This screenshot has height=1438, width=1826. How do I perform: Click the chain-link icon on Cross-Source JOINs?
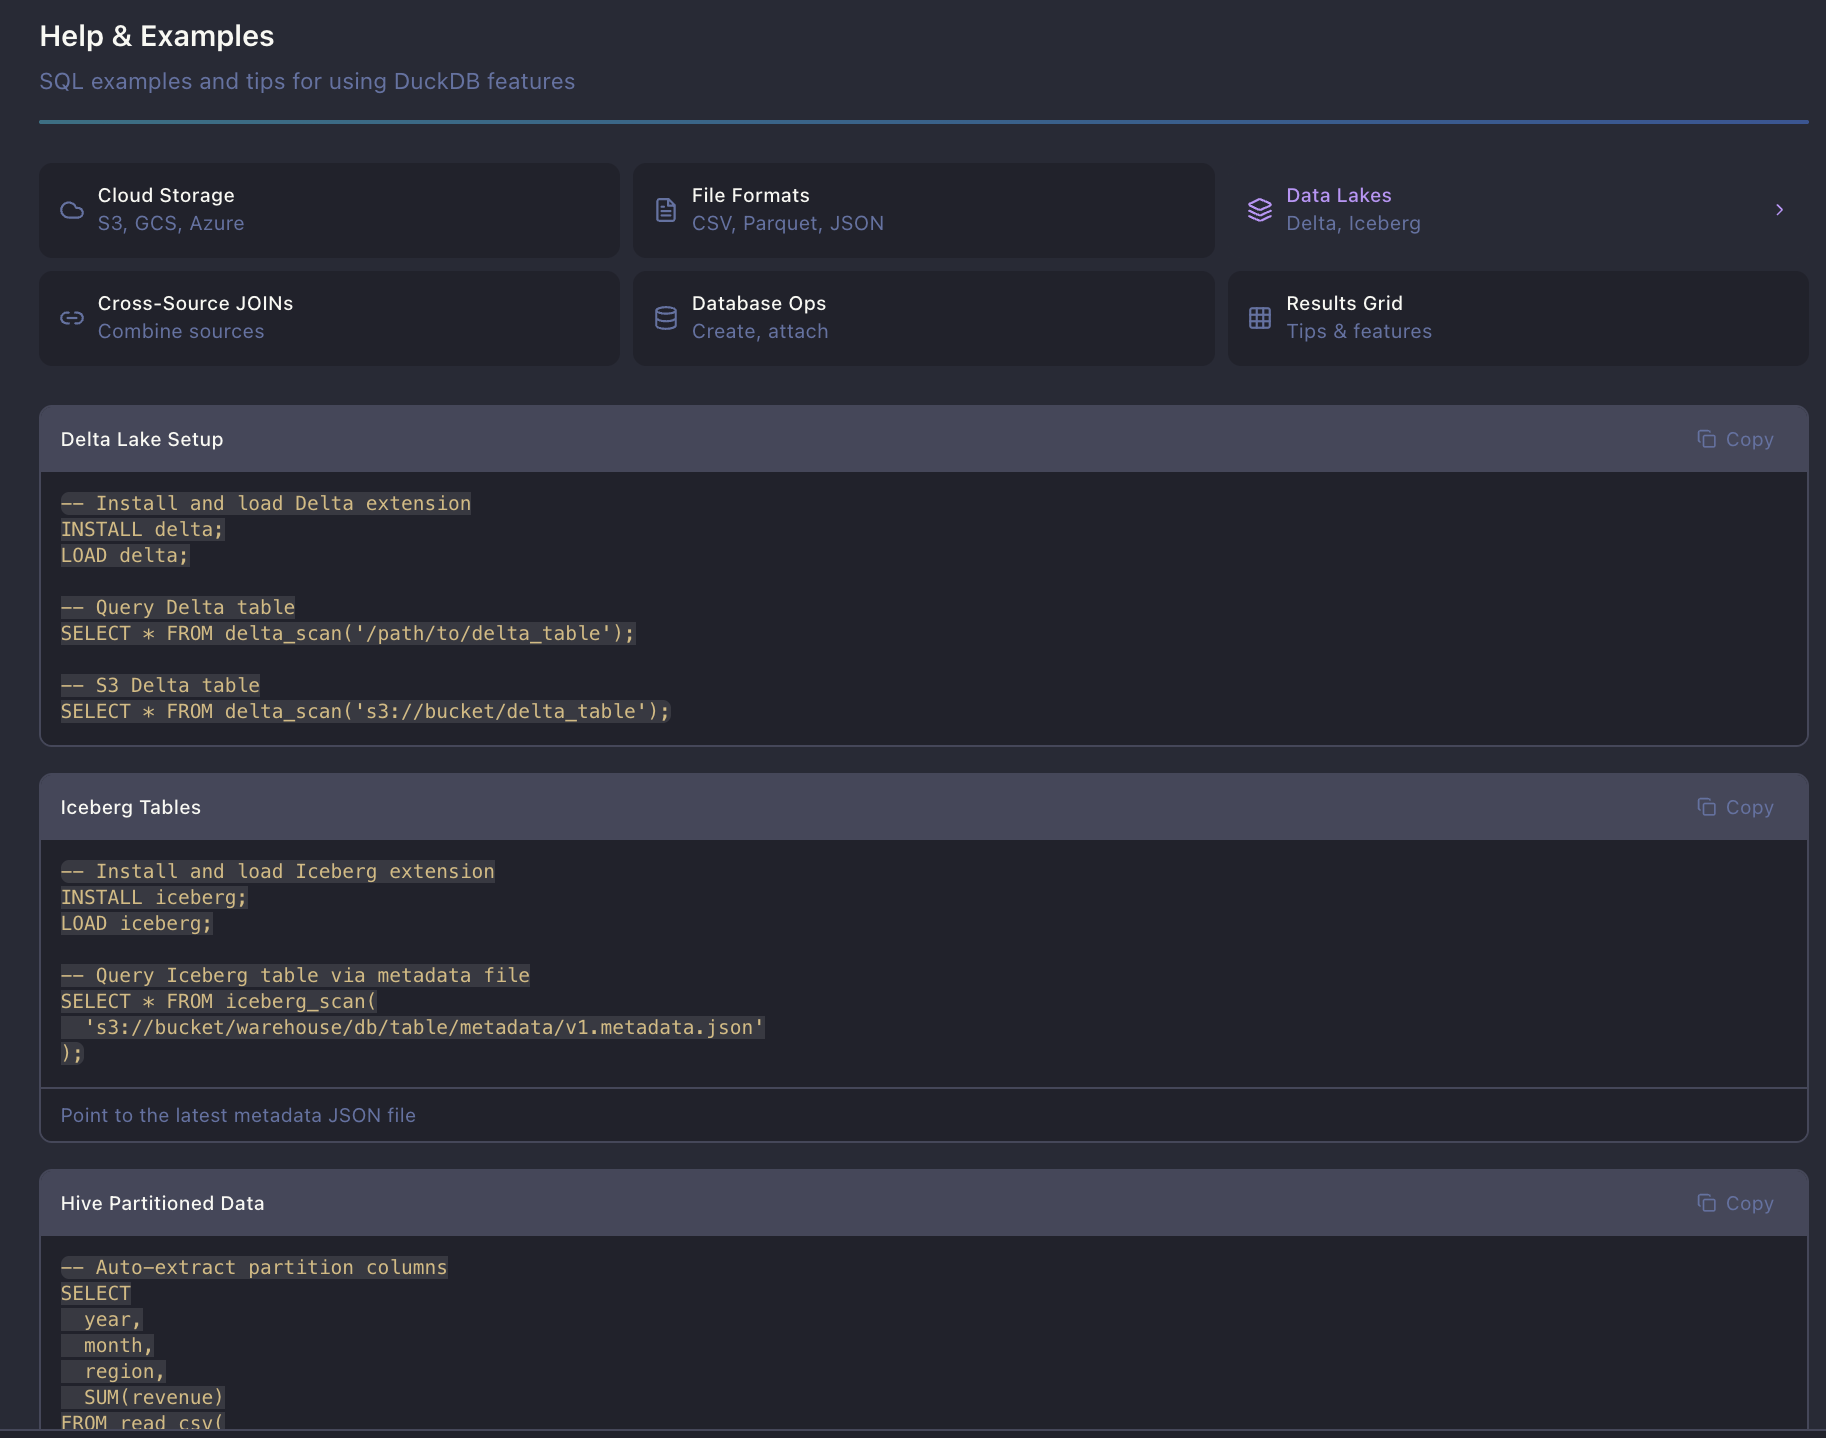[x=71, y=318]
